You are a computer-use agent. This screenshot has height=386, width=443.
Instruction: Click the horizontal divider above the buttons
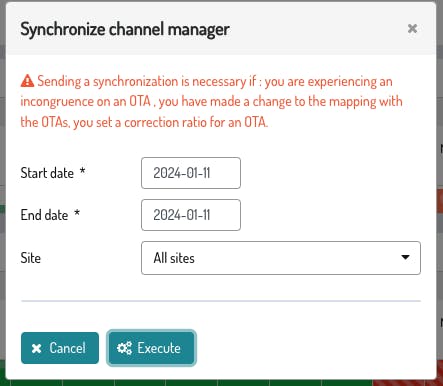(x=221, y=301)
